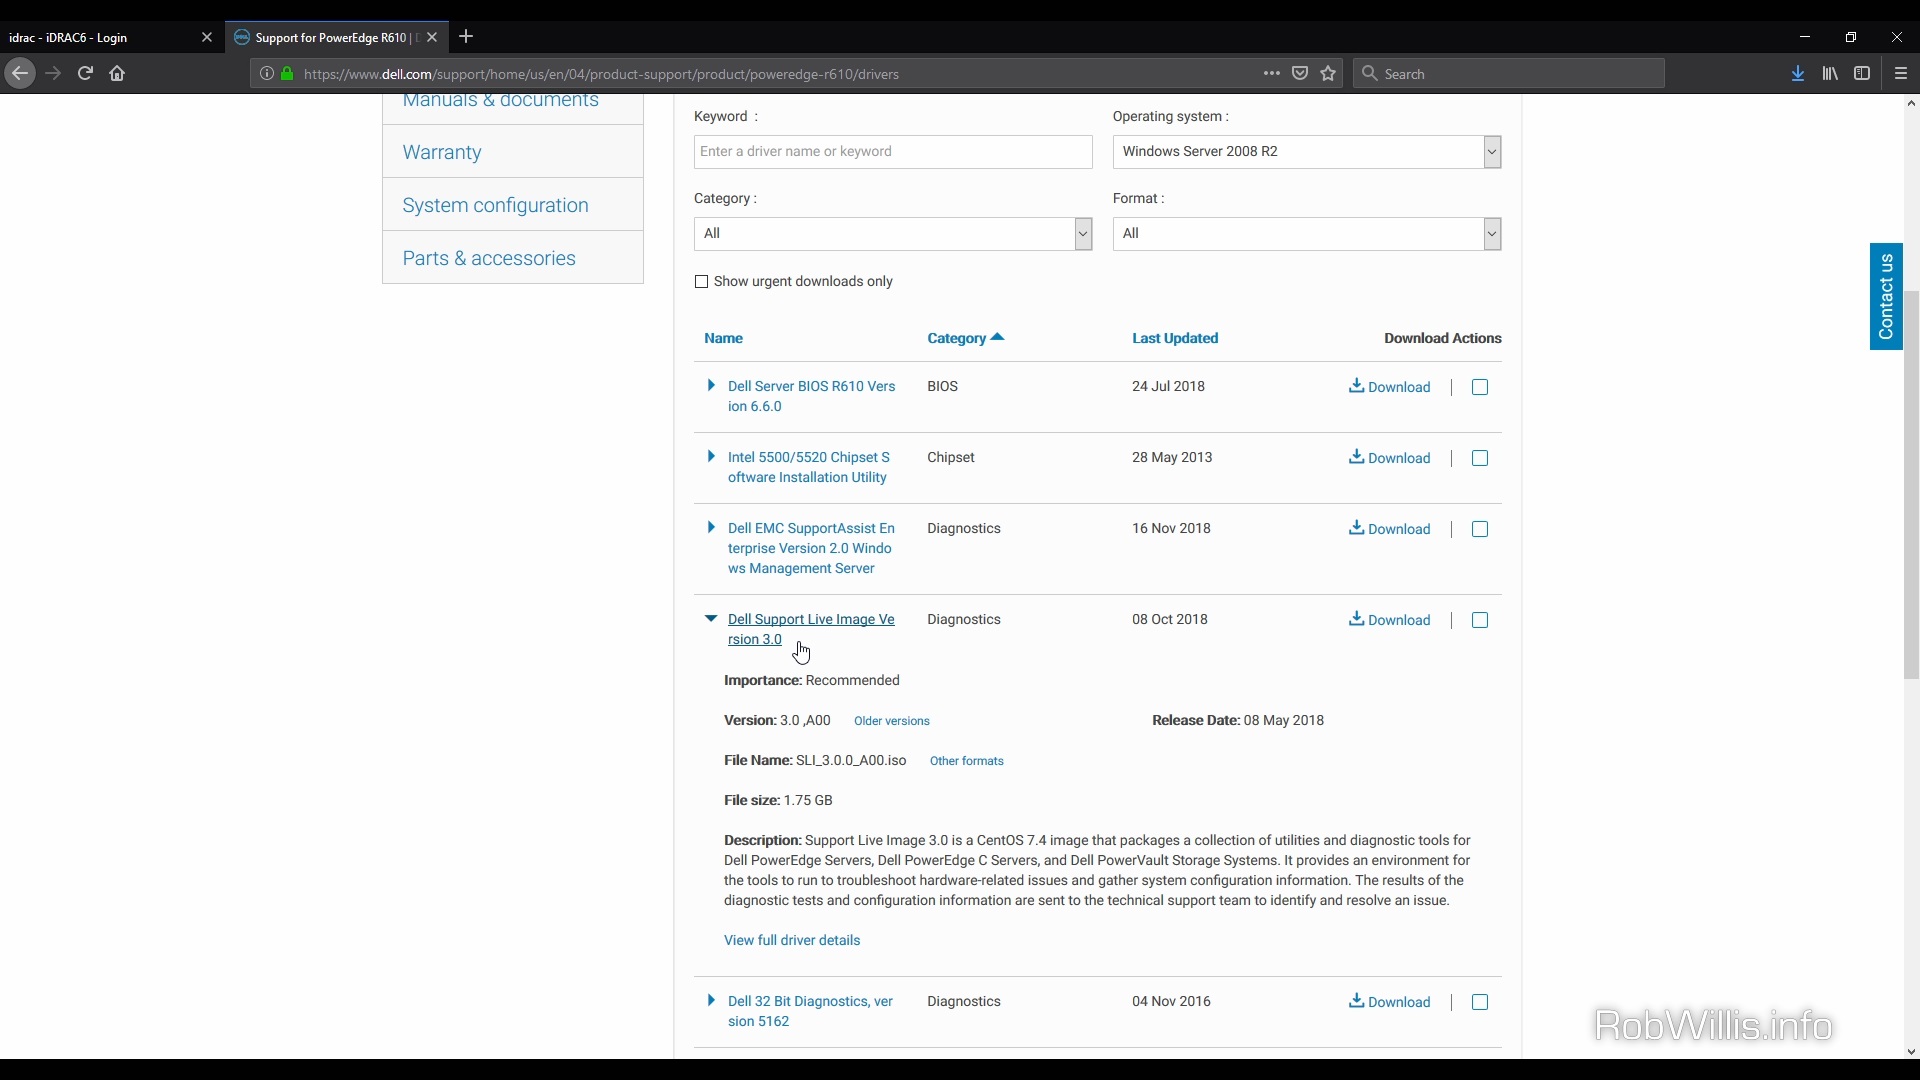Open Other formats link
The width and height of the screenshot is (1922, 1080).
click(x=967, y=761)
